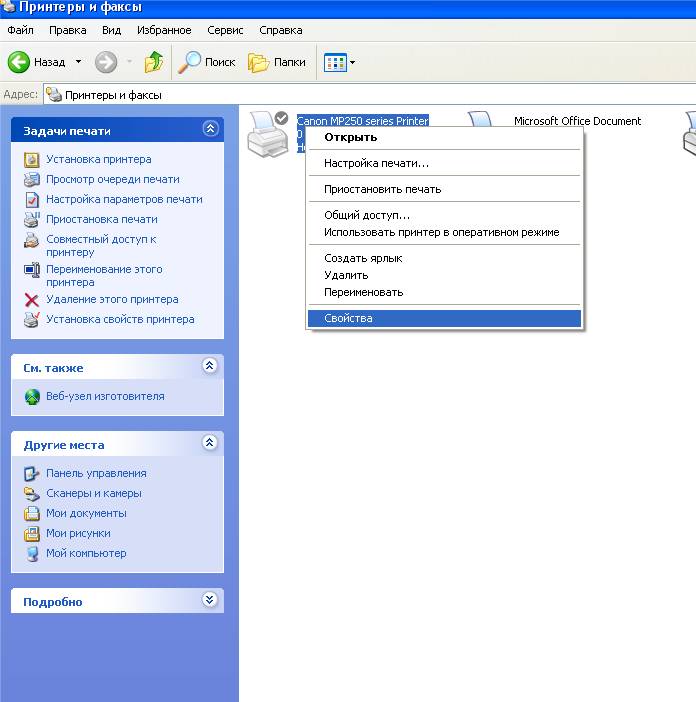Click the Удаление этого принтера link
696x702 pixels.
112,299
